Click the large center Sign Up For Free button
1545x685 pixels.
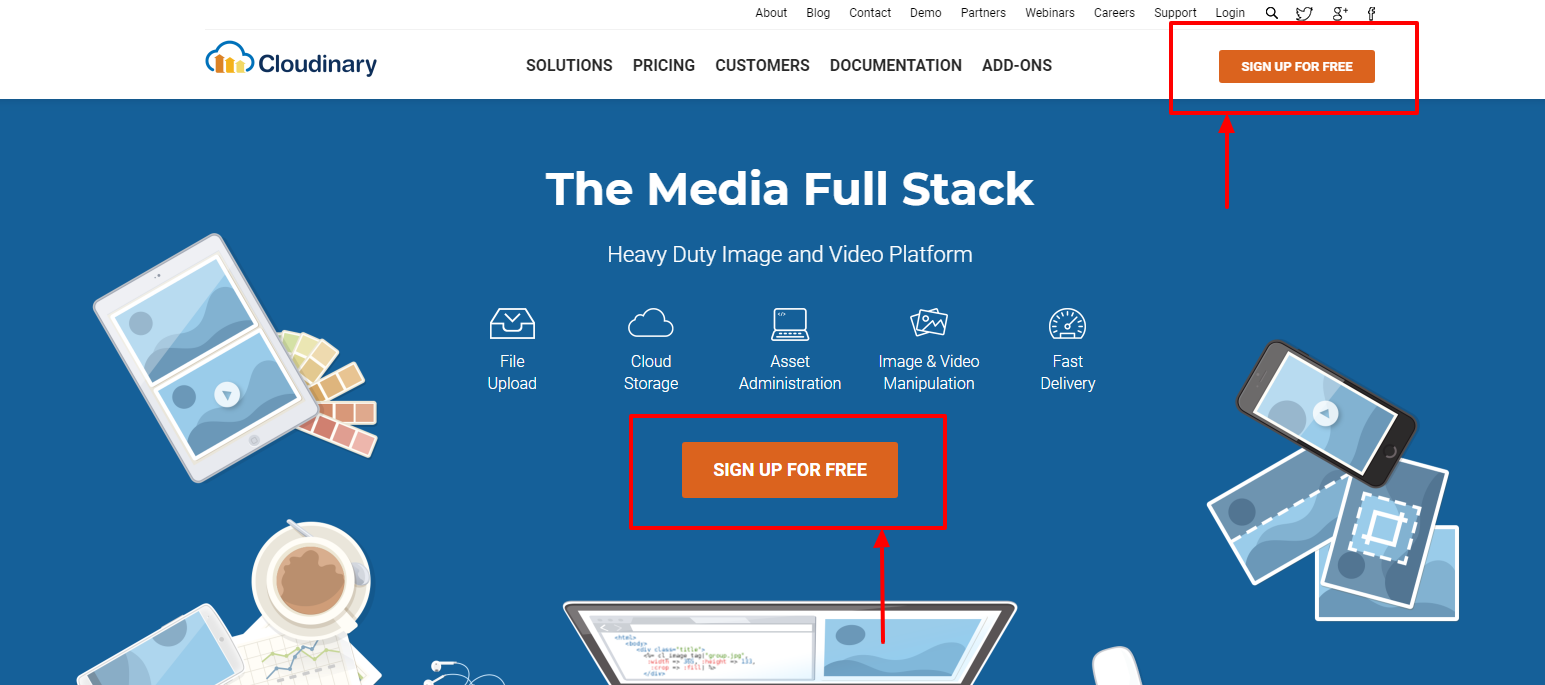pos(790,470)
